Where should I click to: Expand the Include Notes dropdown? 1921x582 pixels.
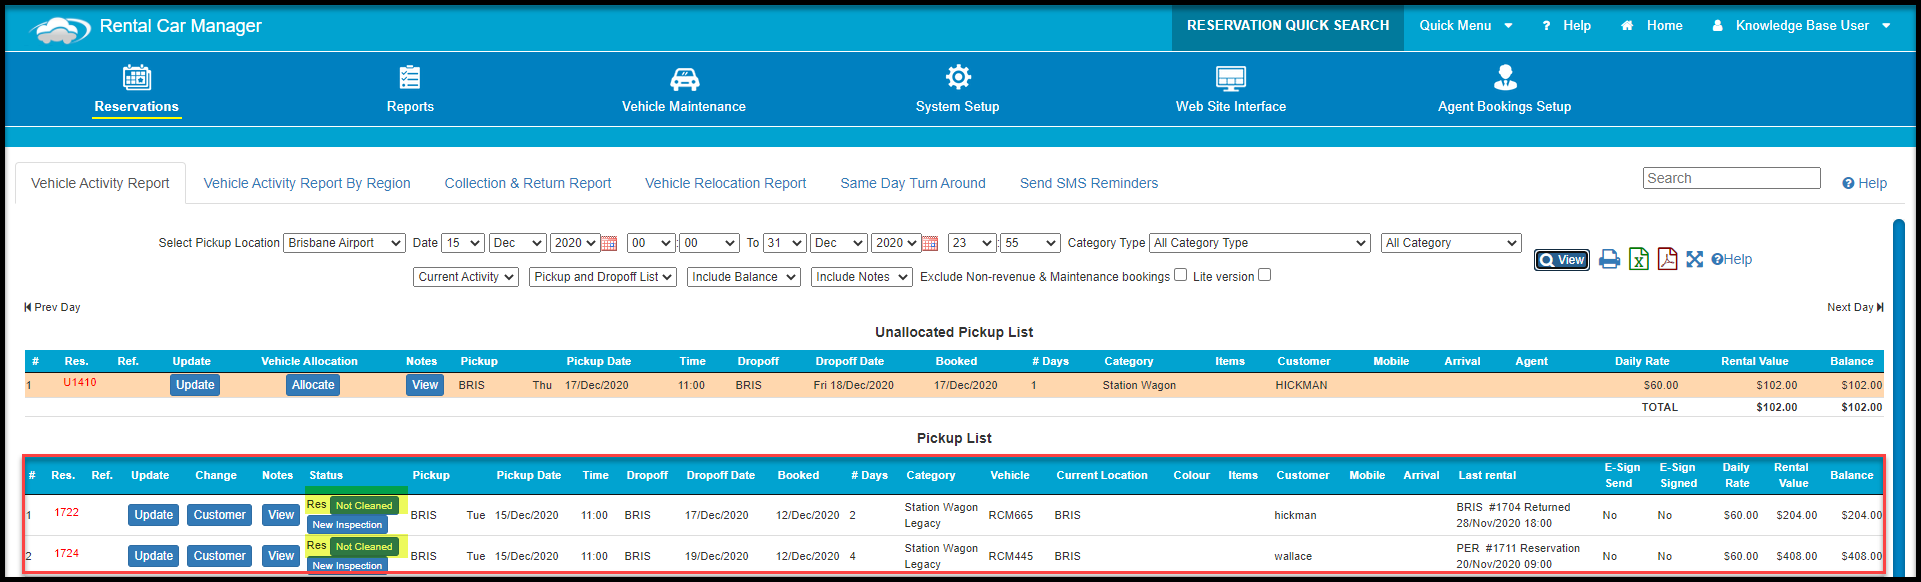[862, 277]
